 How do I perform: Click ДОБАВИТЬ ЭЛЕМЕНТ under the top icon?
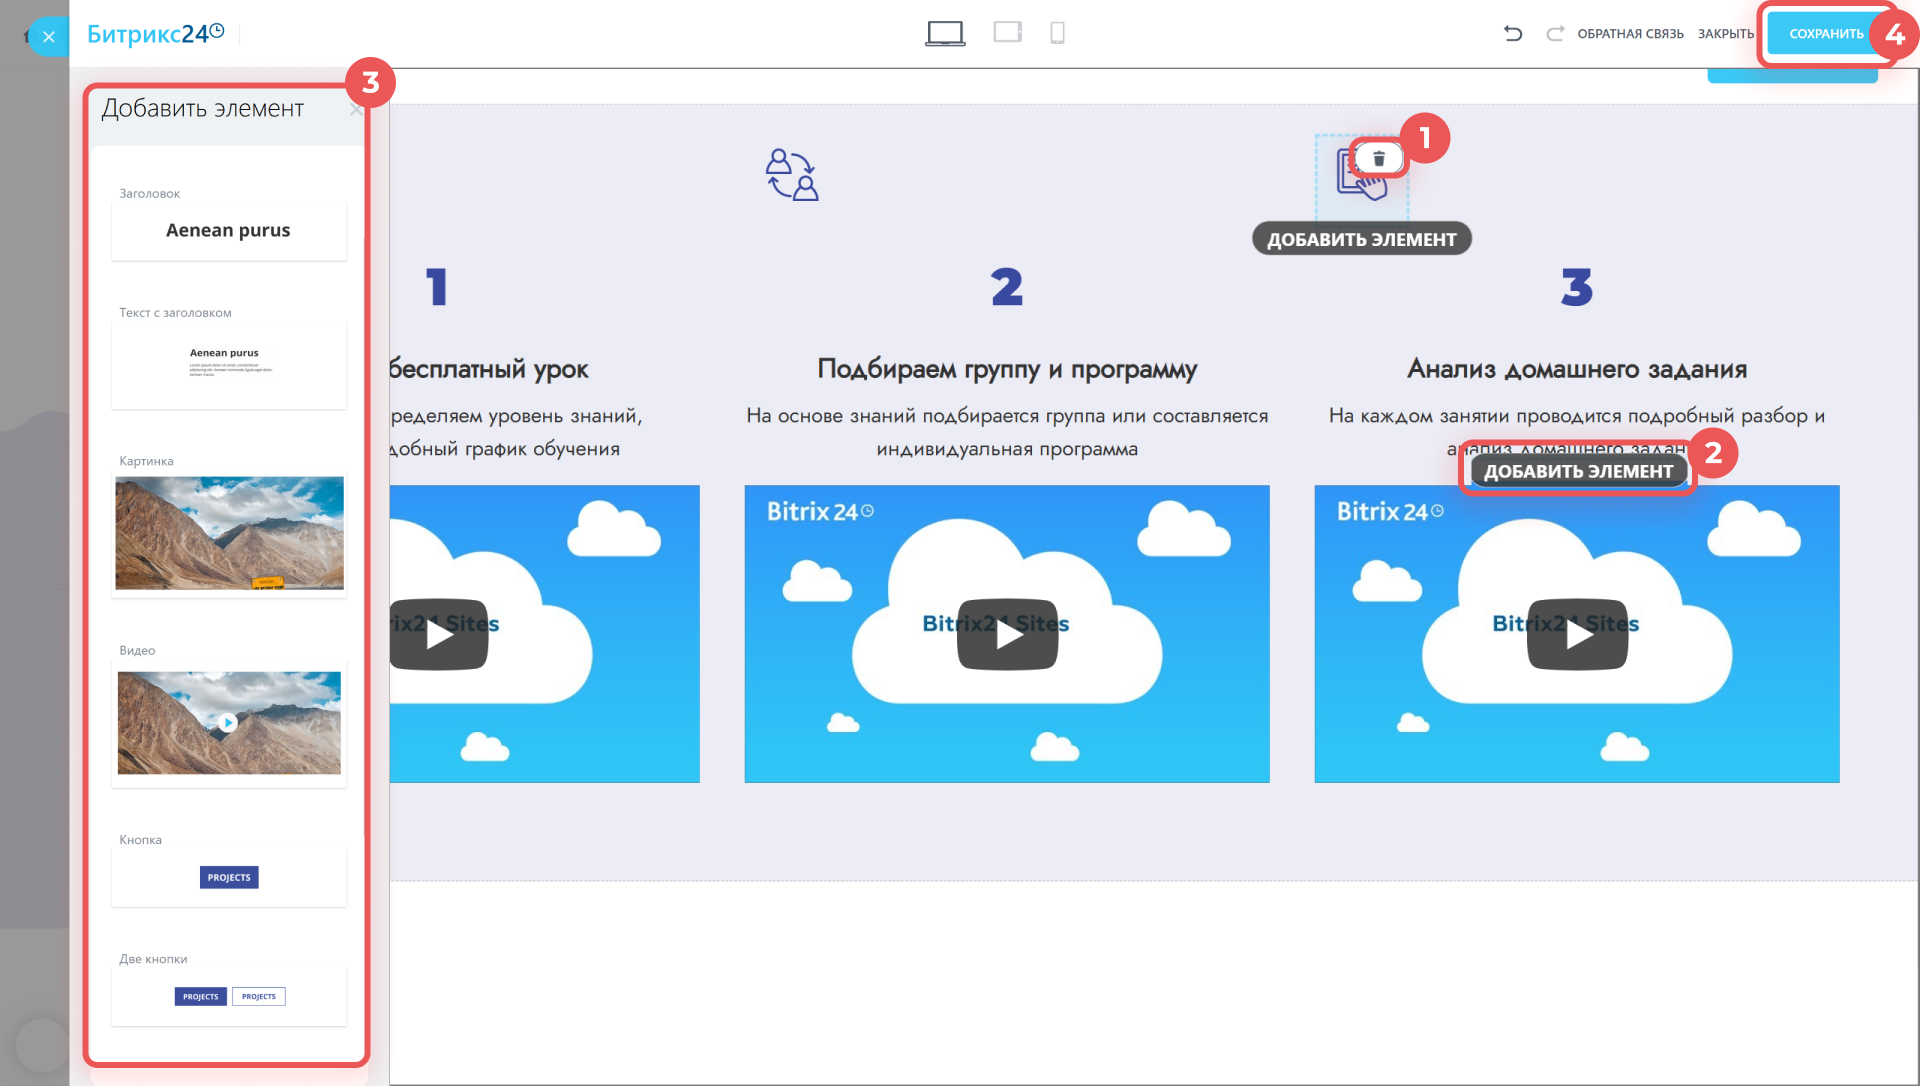coord(1361,239)
